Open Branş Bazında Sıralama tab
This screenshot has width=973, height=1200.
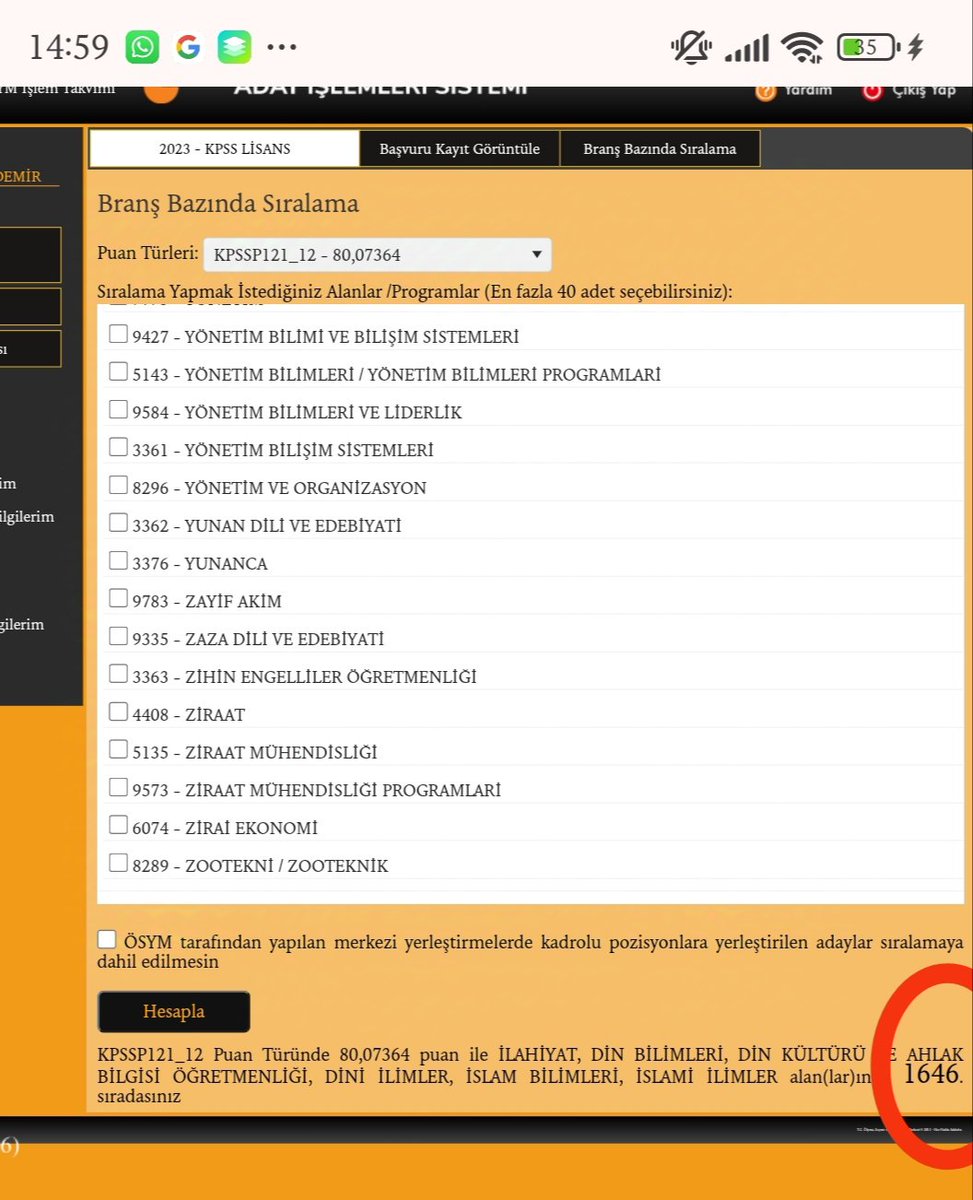click(660, 149)
